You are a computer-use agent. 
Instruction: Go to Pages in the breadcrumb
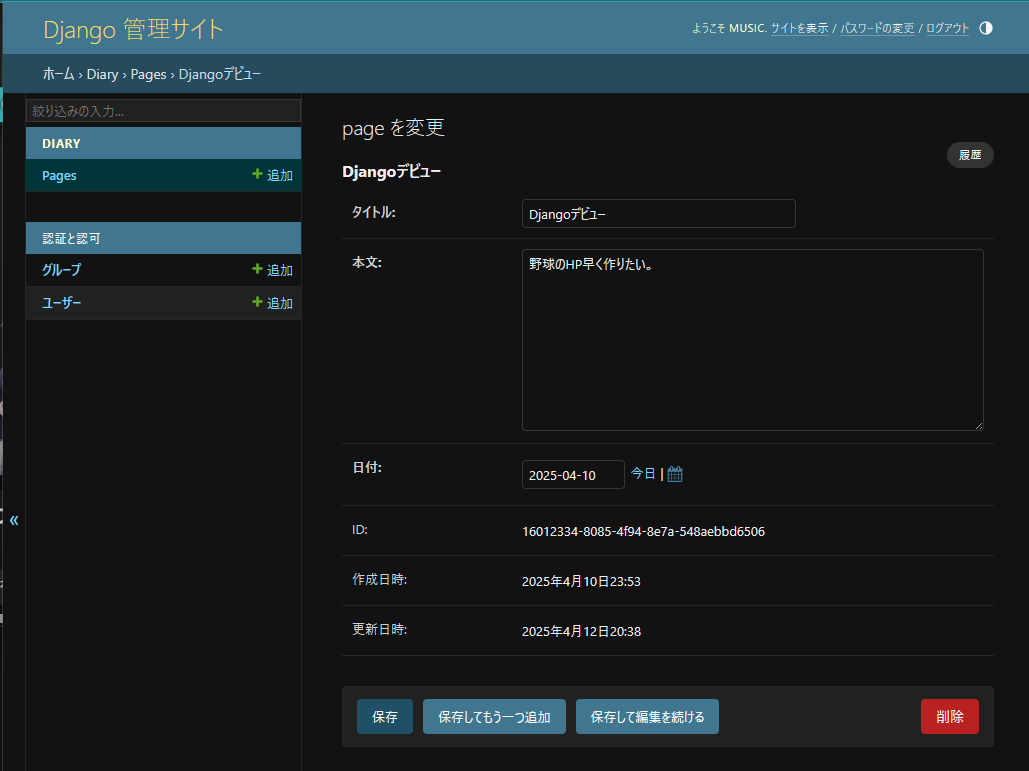pyautogui.click(x=148, y=74)
